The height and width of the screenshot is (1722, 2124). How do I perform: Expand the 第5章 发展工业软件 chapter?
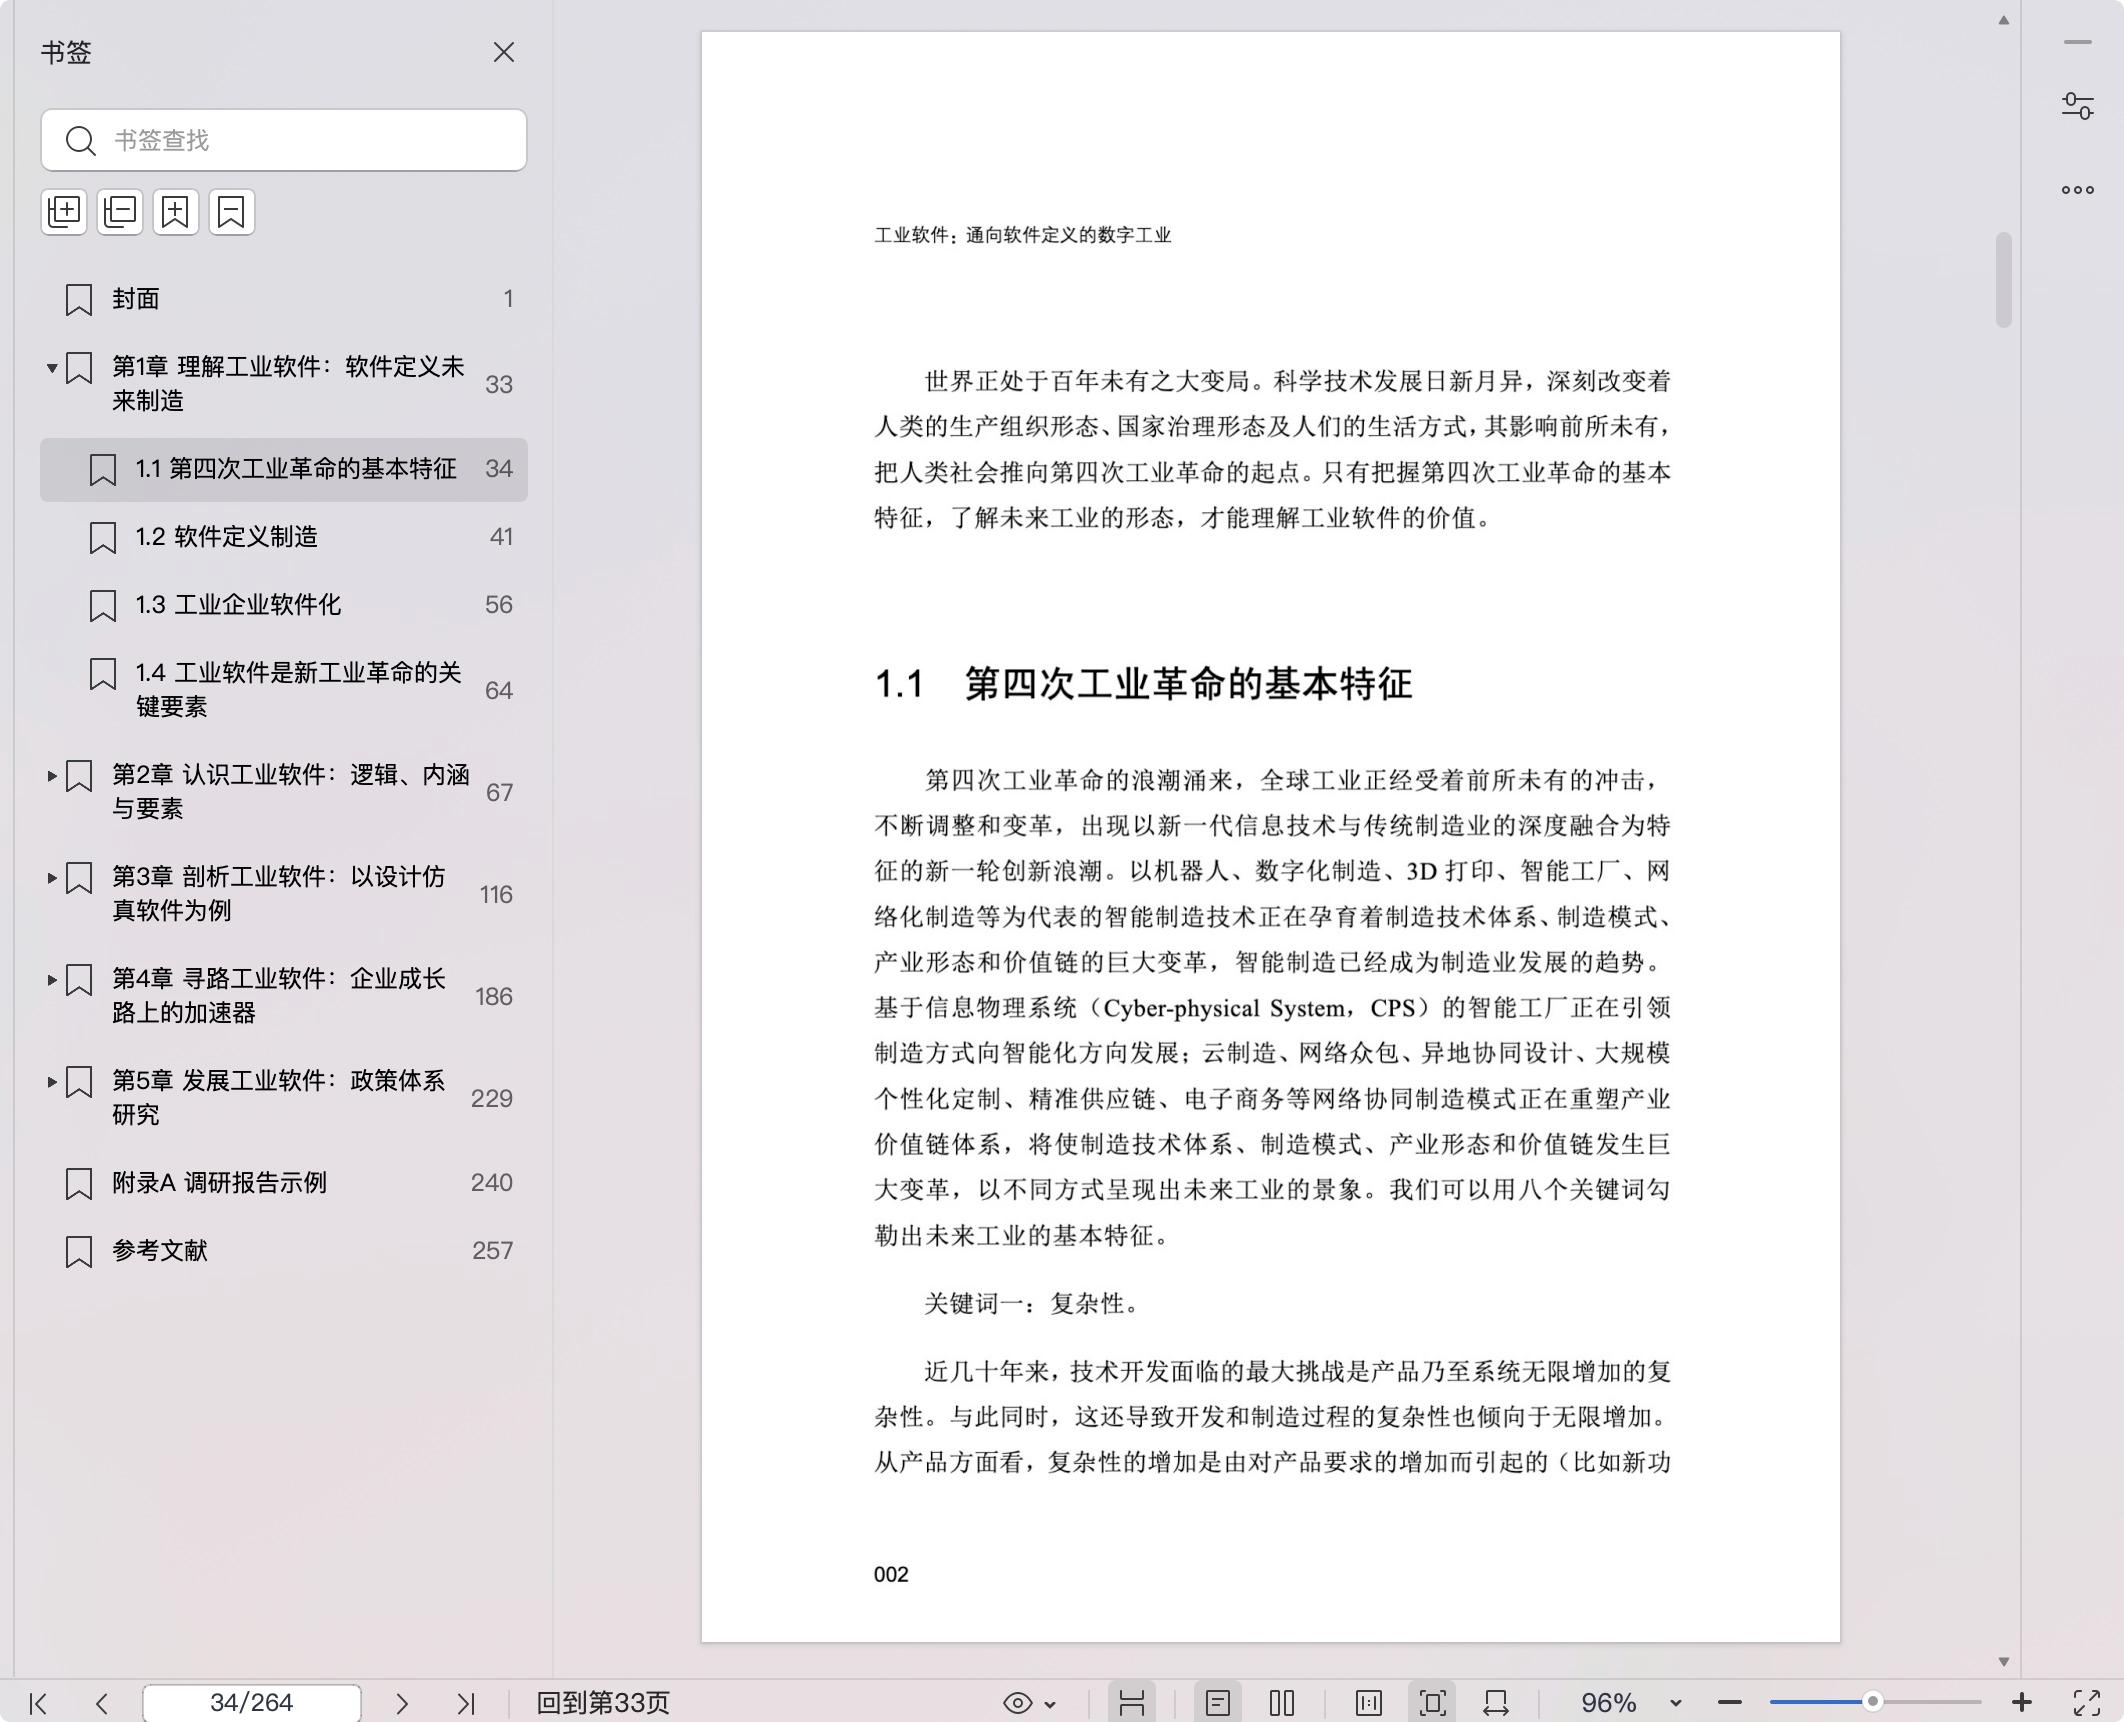pos(52,1082)
